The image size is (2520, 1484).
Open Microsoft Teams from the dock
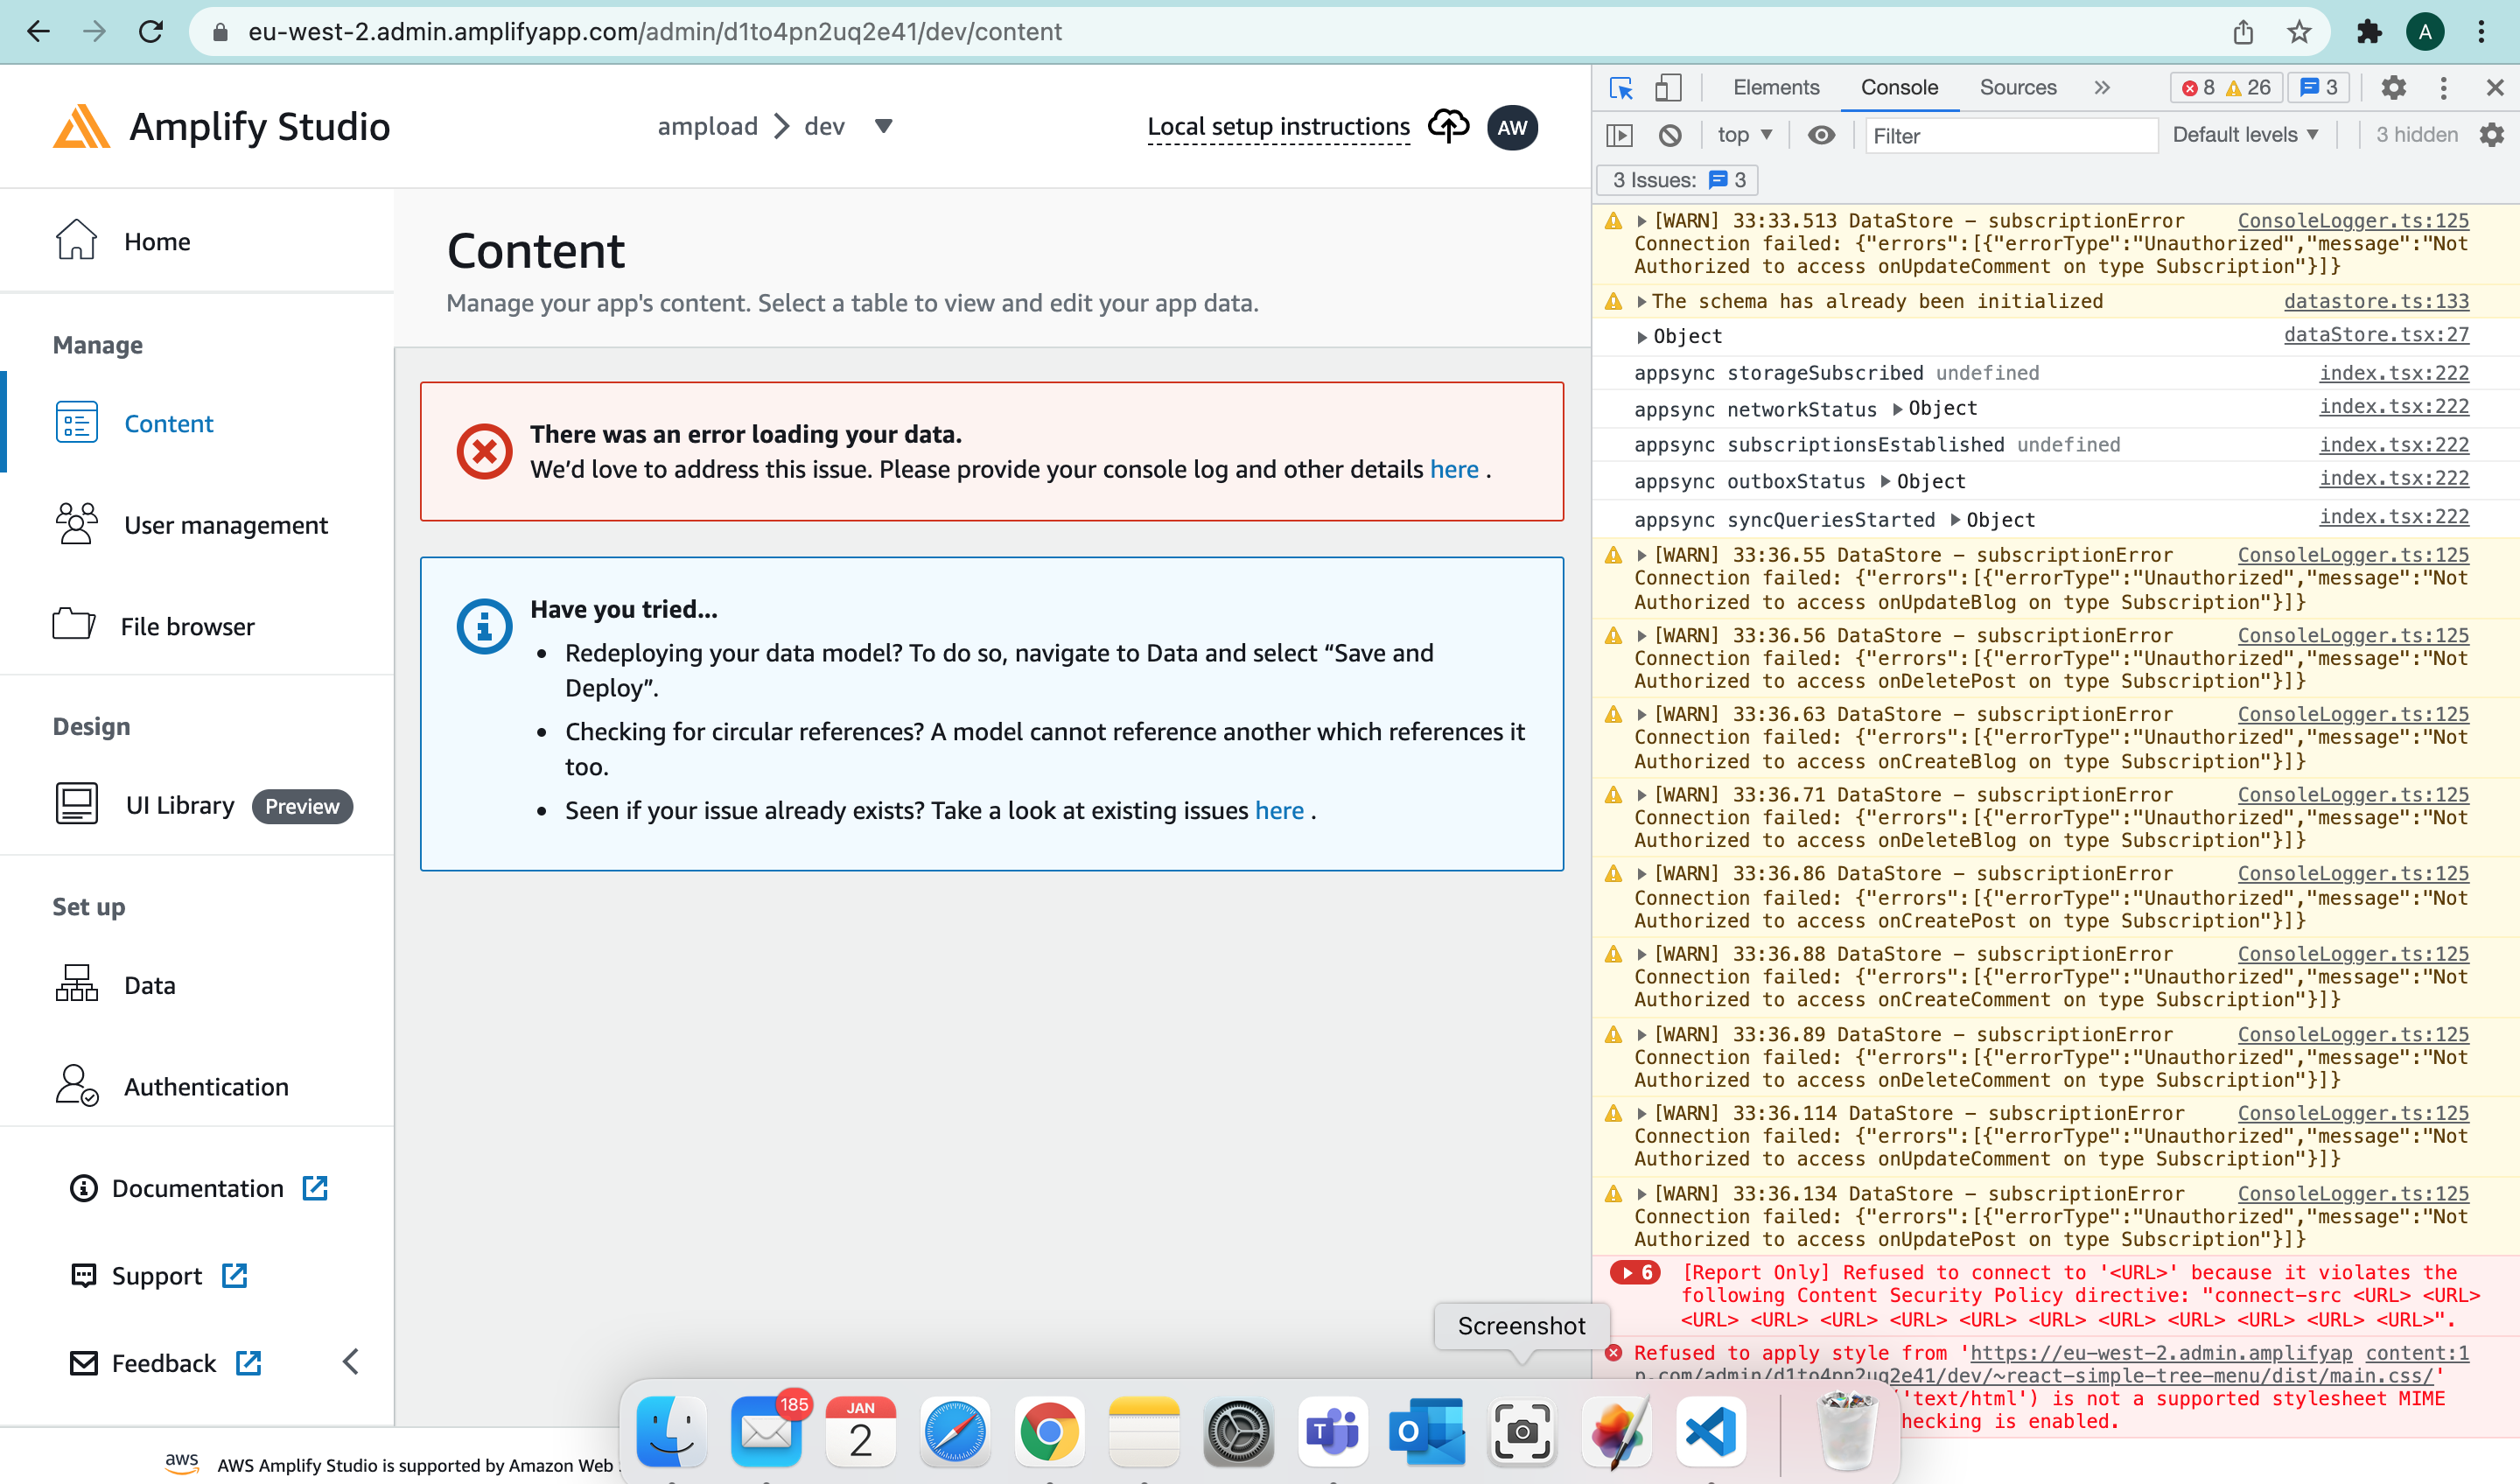coord(1332,1431)
